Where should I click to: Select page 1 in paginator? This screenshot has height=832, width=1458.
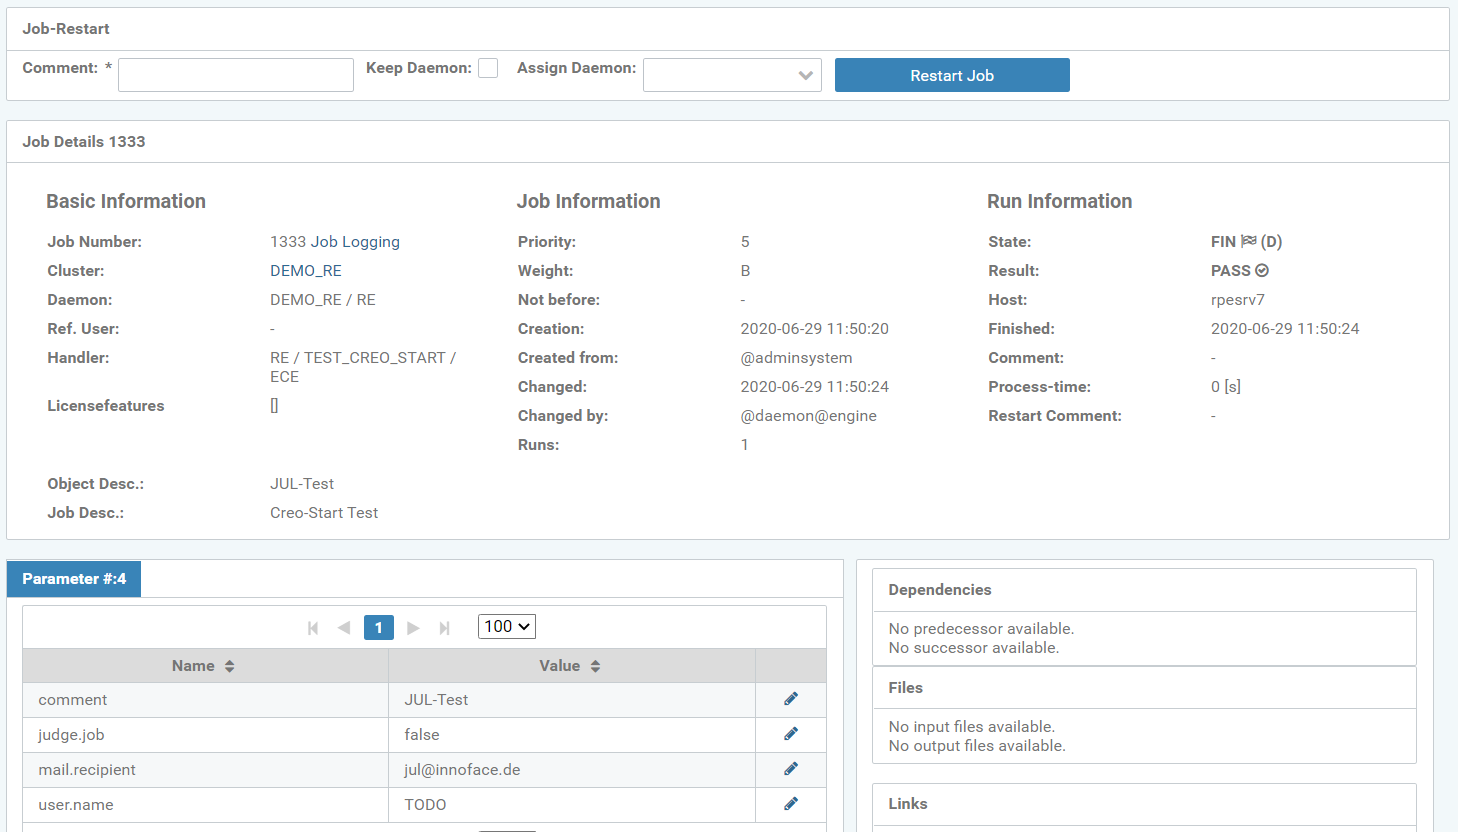379,628
